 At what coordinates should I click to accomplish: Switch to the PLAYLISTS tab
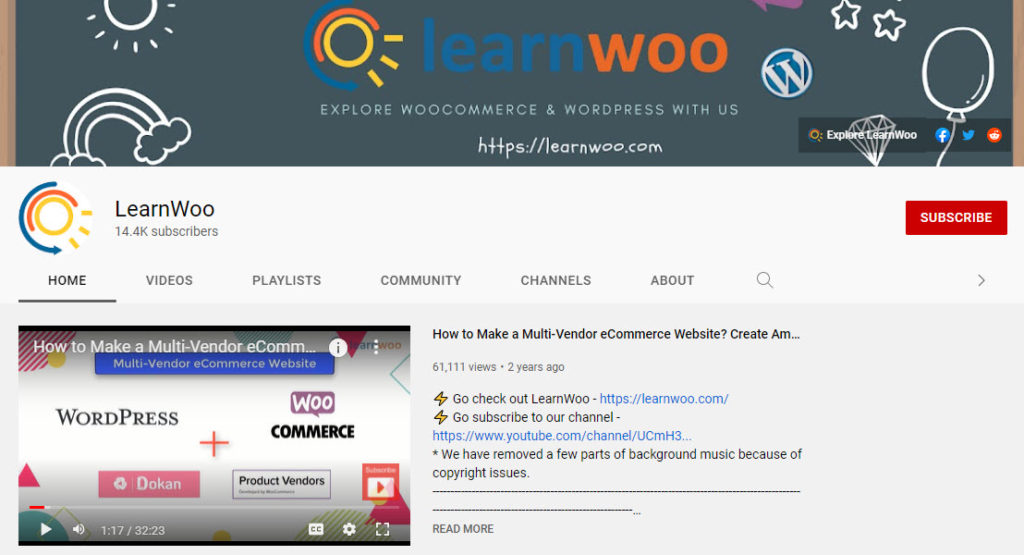(287, 281)
